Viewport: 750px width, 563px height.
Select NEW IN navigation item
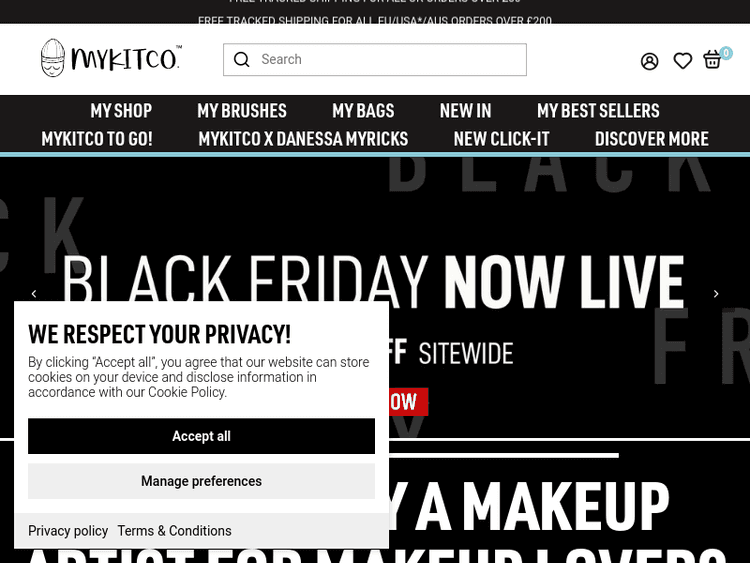pos(465,111)
